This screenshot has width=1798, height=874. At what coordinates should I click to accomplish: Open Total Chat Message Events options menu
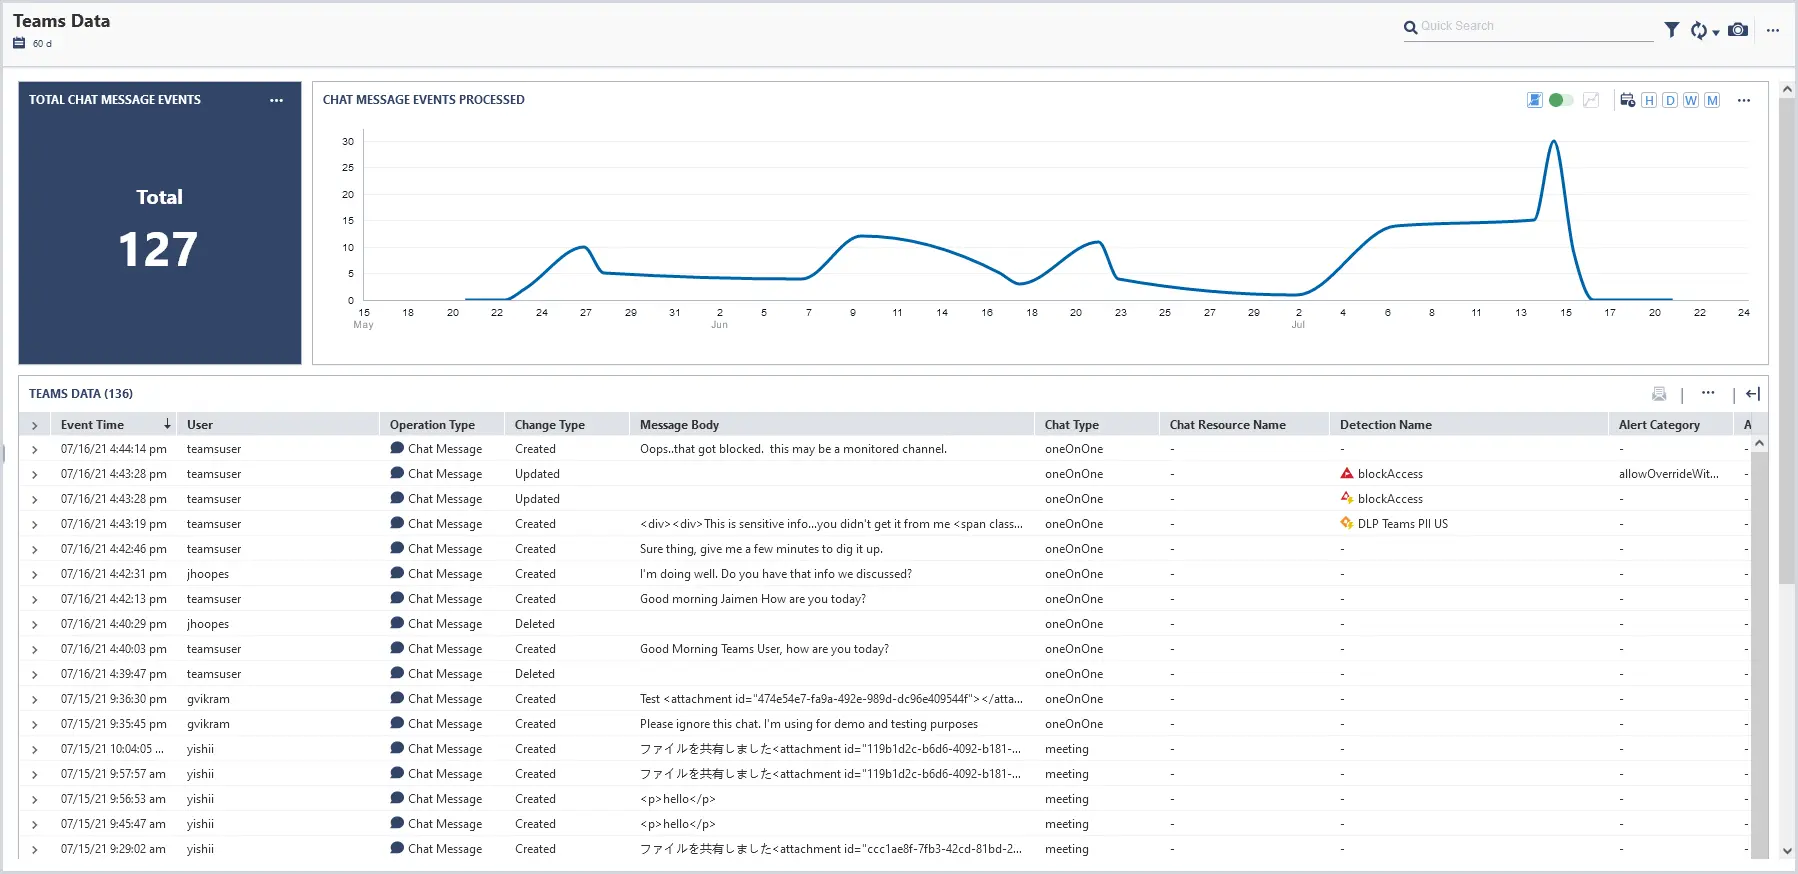point(276,100)
